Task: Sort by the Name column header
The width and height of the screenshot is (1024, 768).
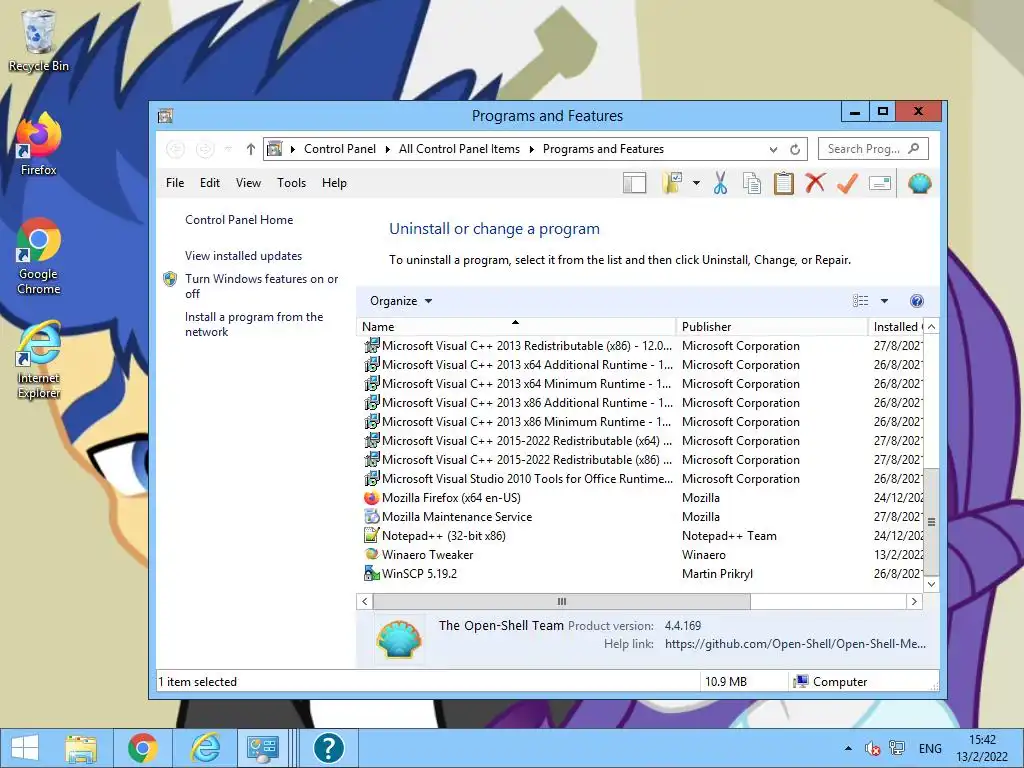Action: coord(516,327)
